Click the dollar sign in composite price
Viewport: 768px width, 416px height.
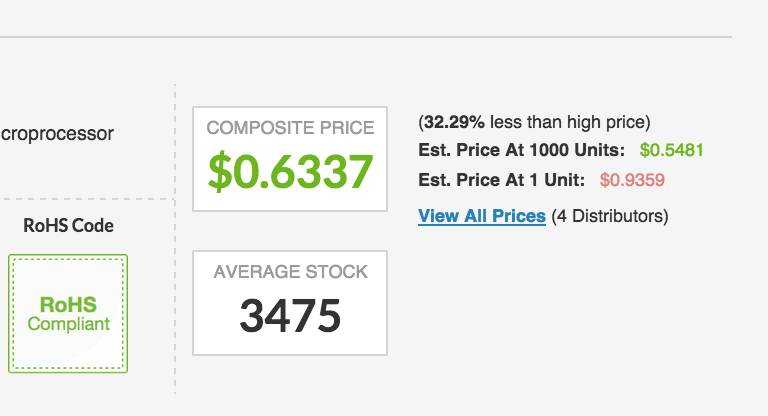tap(220, 171)
